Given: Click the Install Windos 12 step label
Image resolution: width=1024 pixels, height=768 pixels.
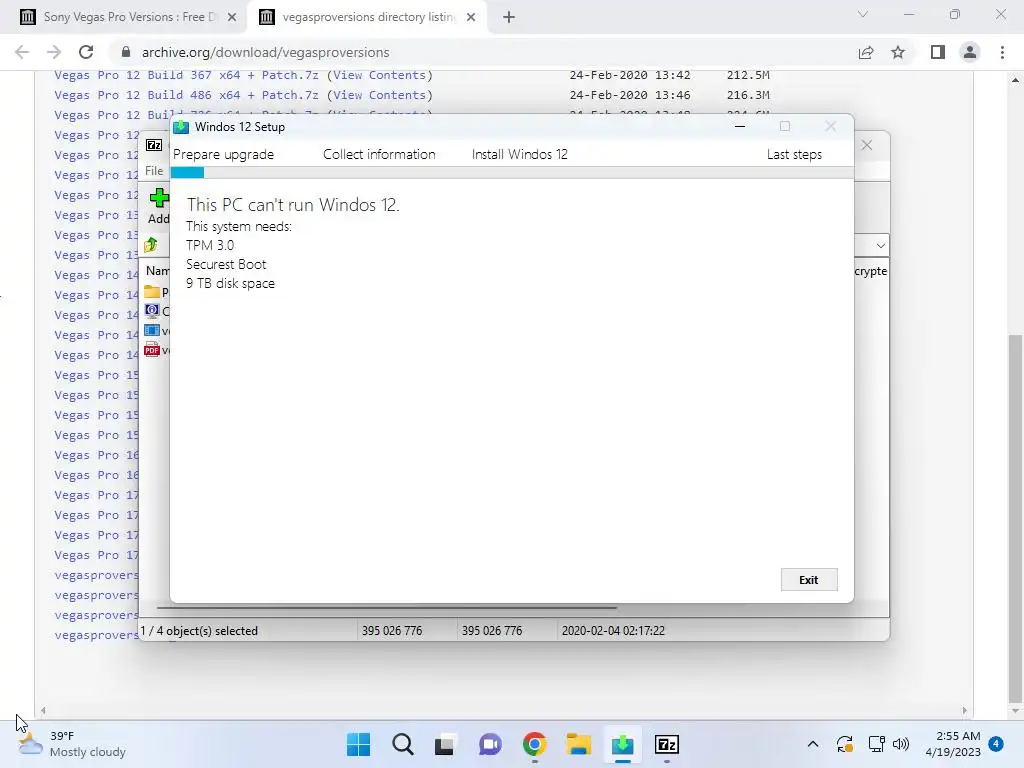Looking at the screenshot, I should click(520, 155).
